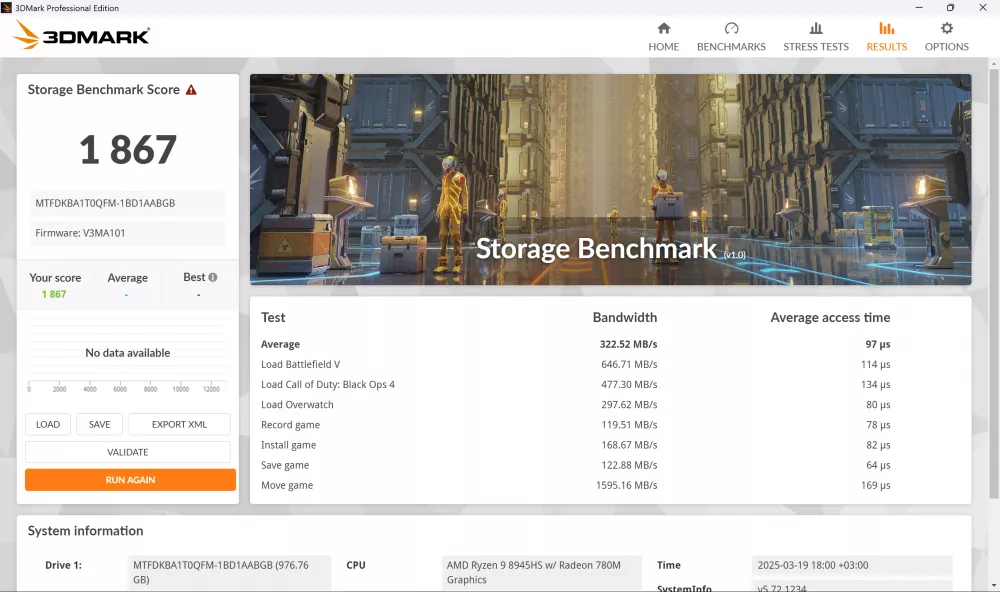
Task: Click the drive model name field
Action: click(x=126, y=203)
